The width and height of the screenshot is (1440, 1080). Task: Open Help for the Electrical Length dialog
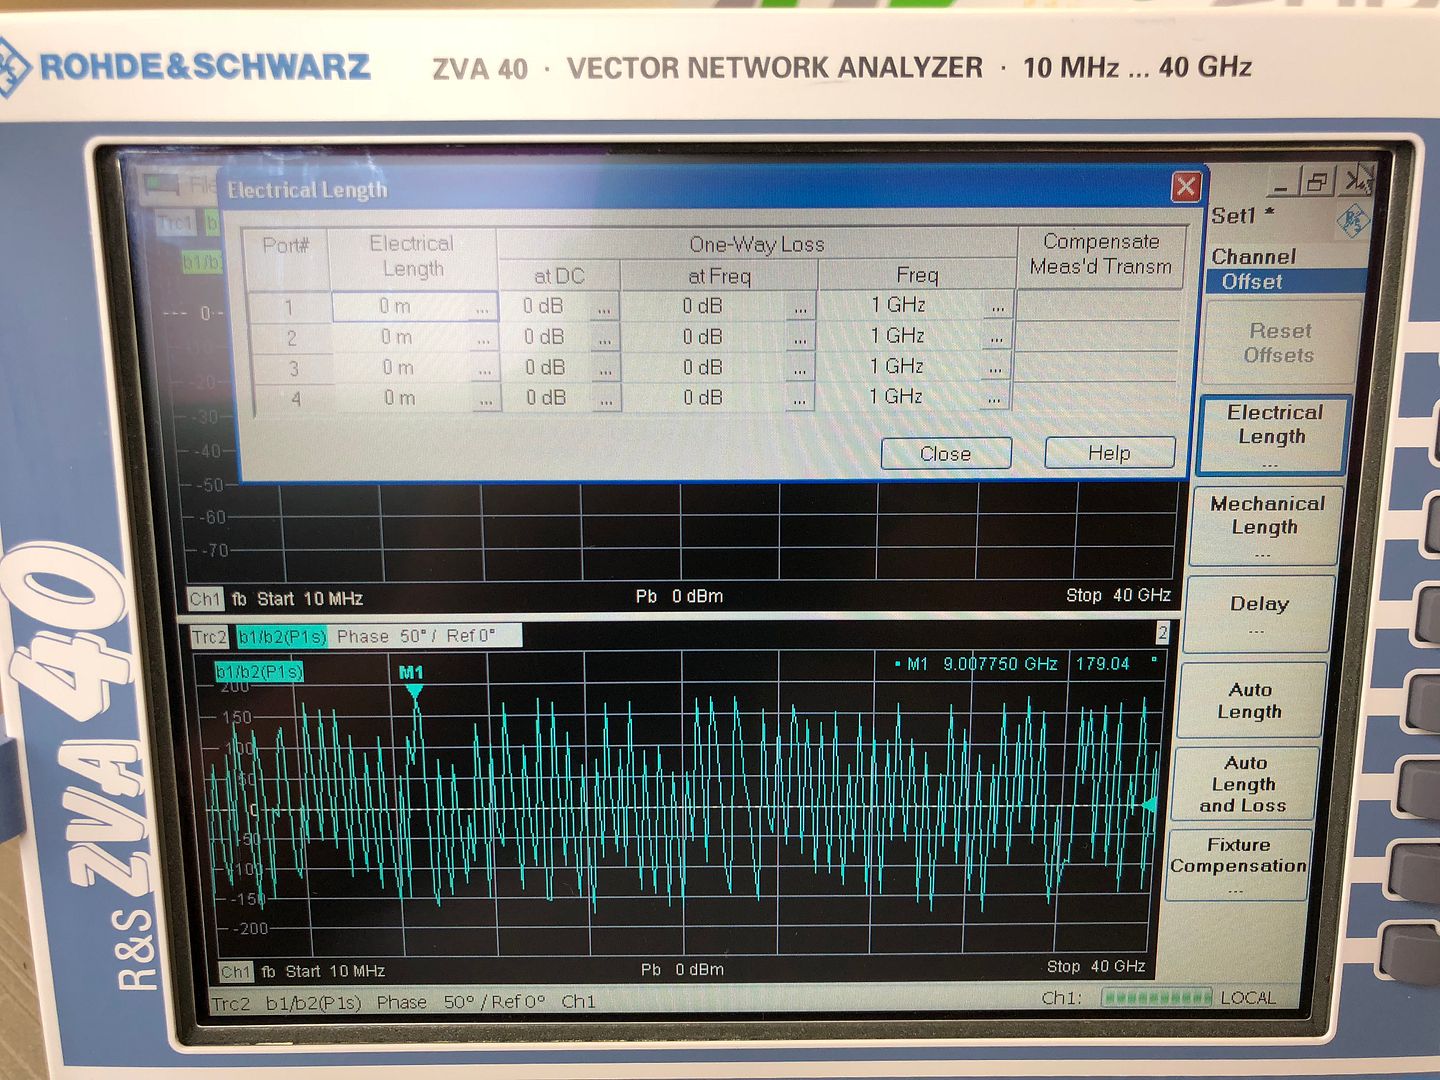click(1109, 453)
